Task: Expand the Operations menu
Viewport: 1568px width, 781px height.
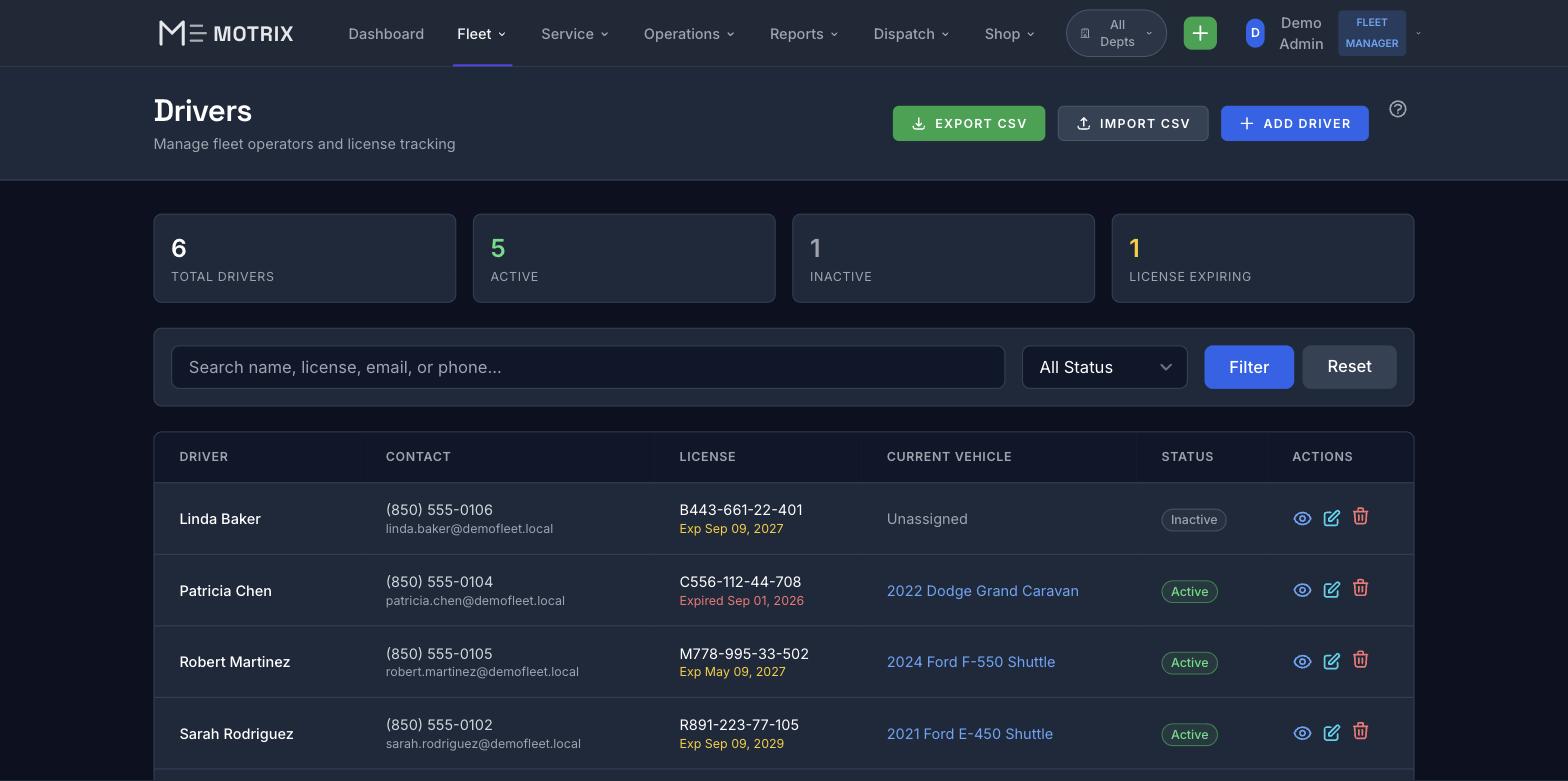Action: click(x=689, y=34)
